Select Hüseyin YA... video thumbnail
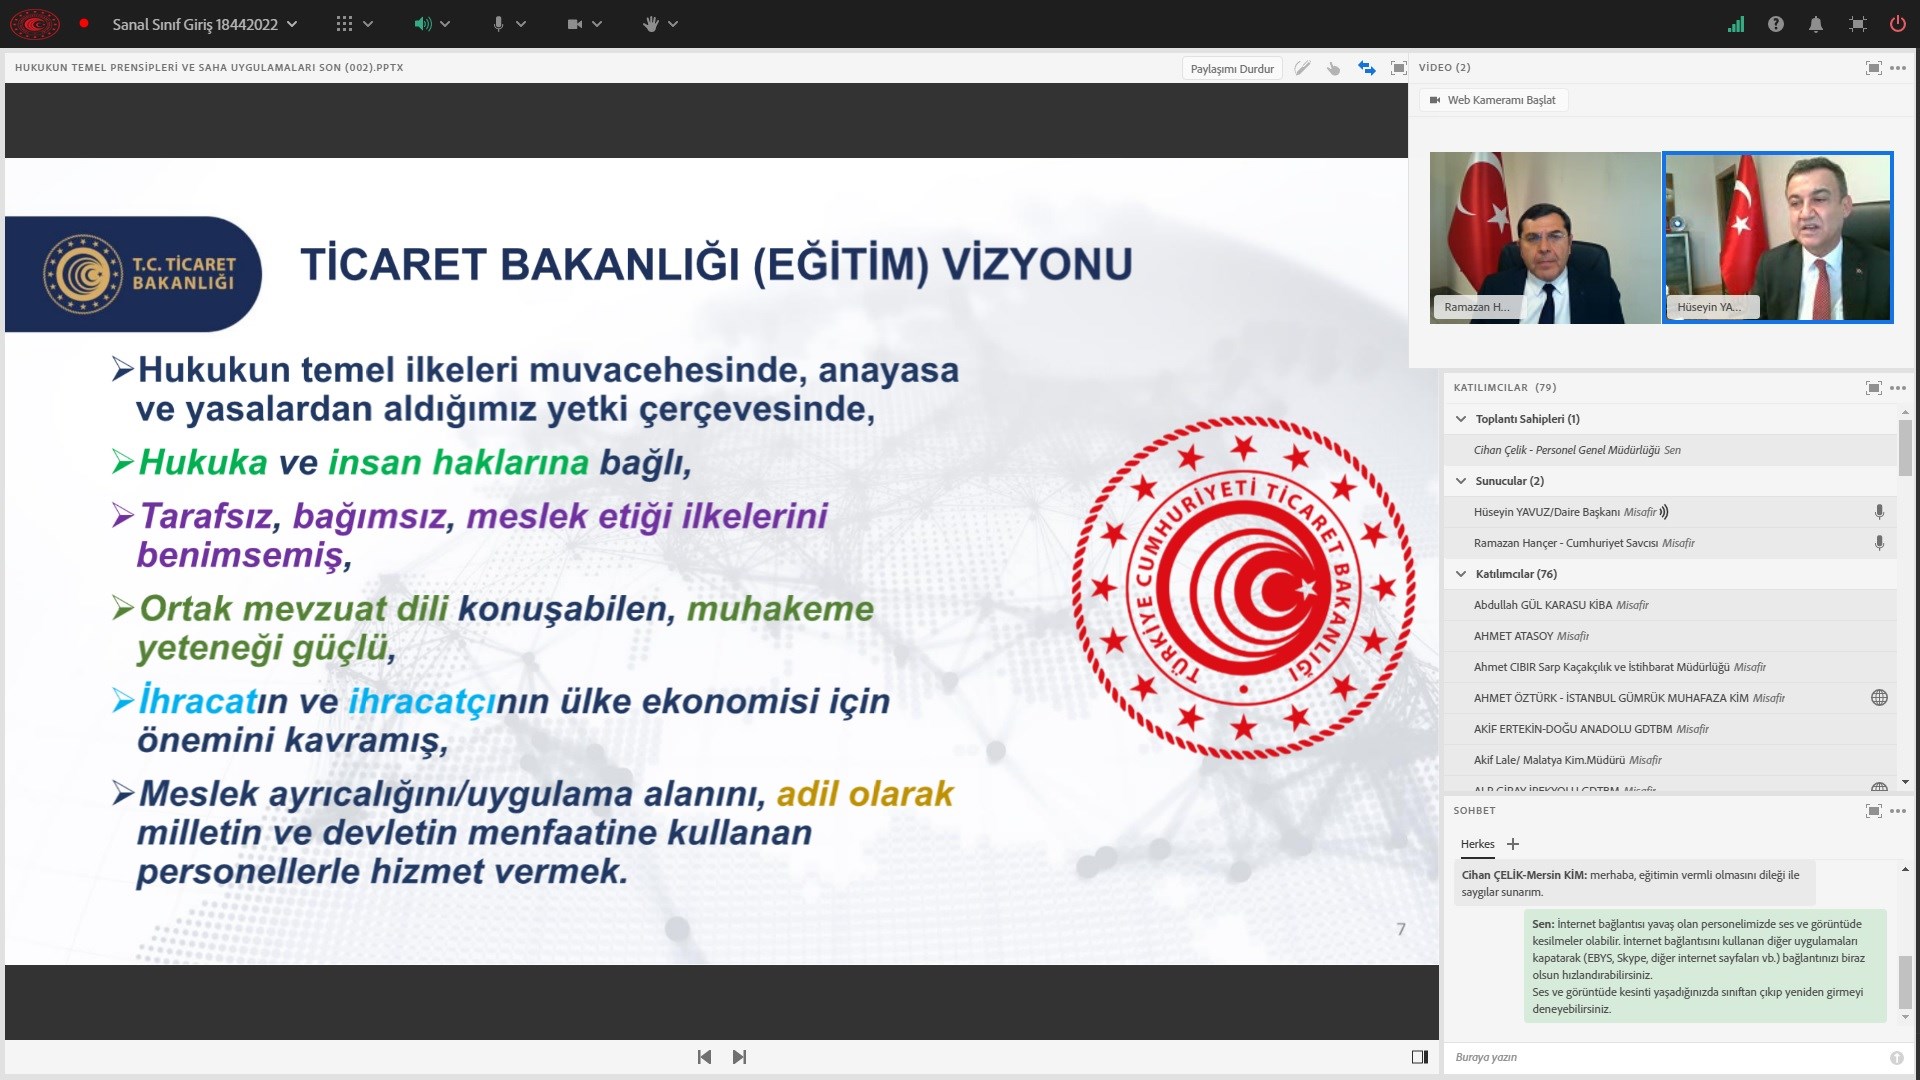This screenshot has width=1920, height=1080. click(x=1778, y=237)
